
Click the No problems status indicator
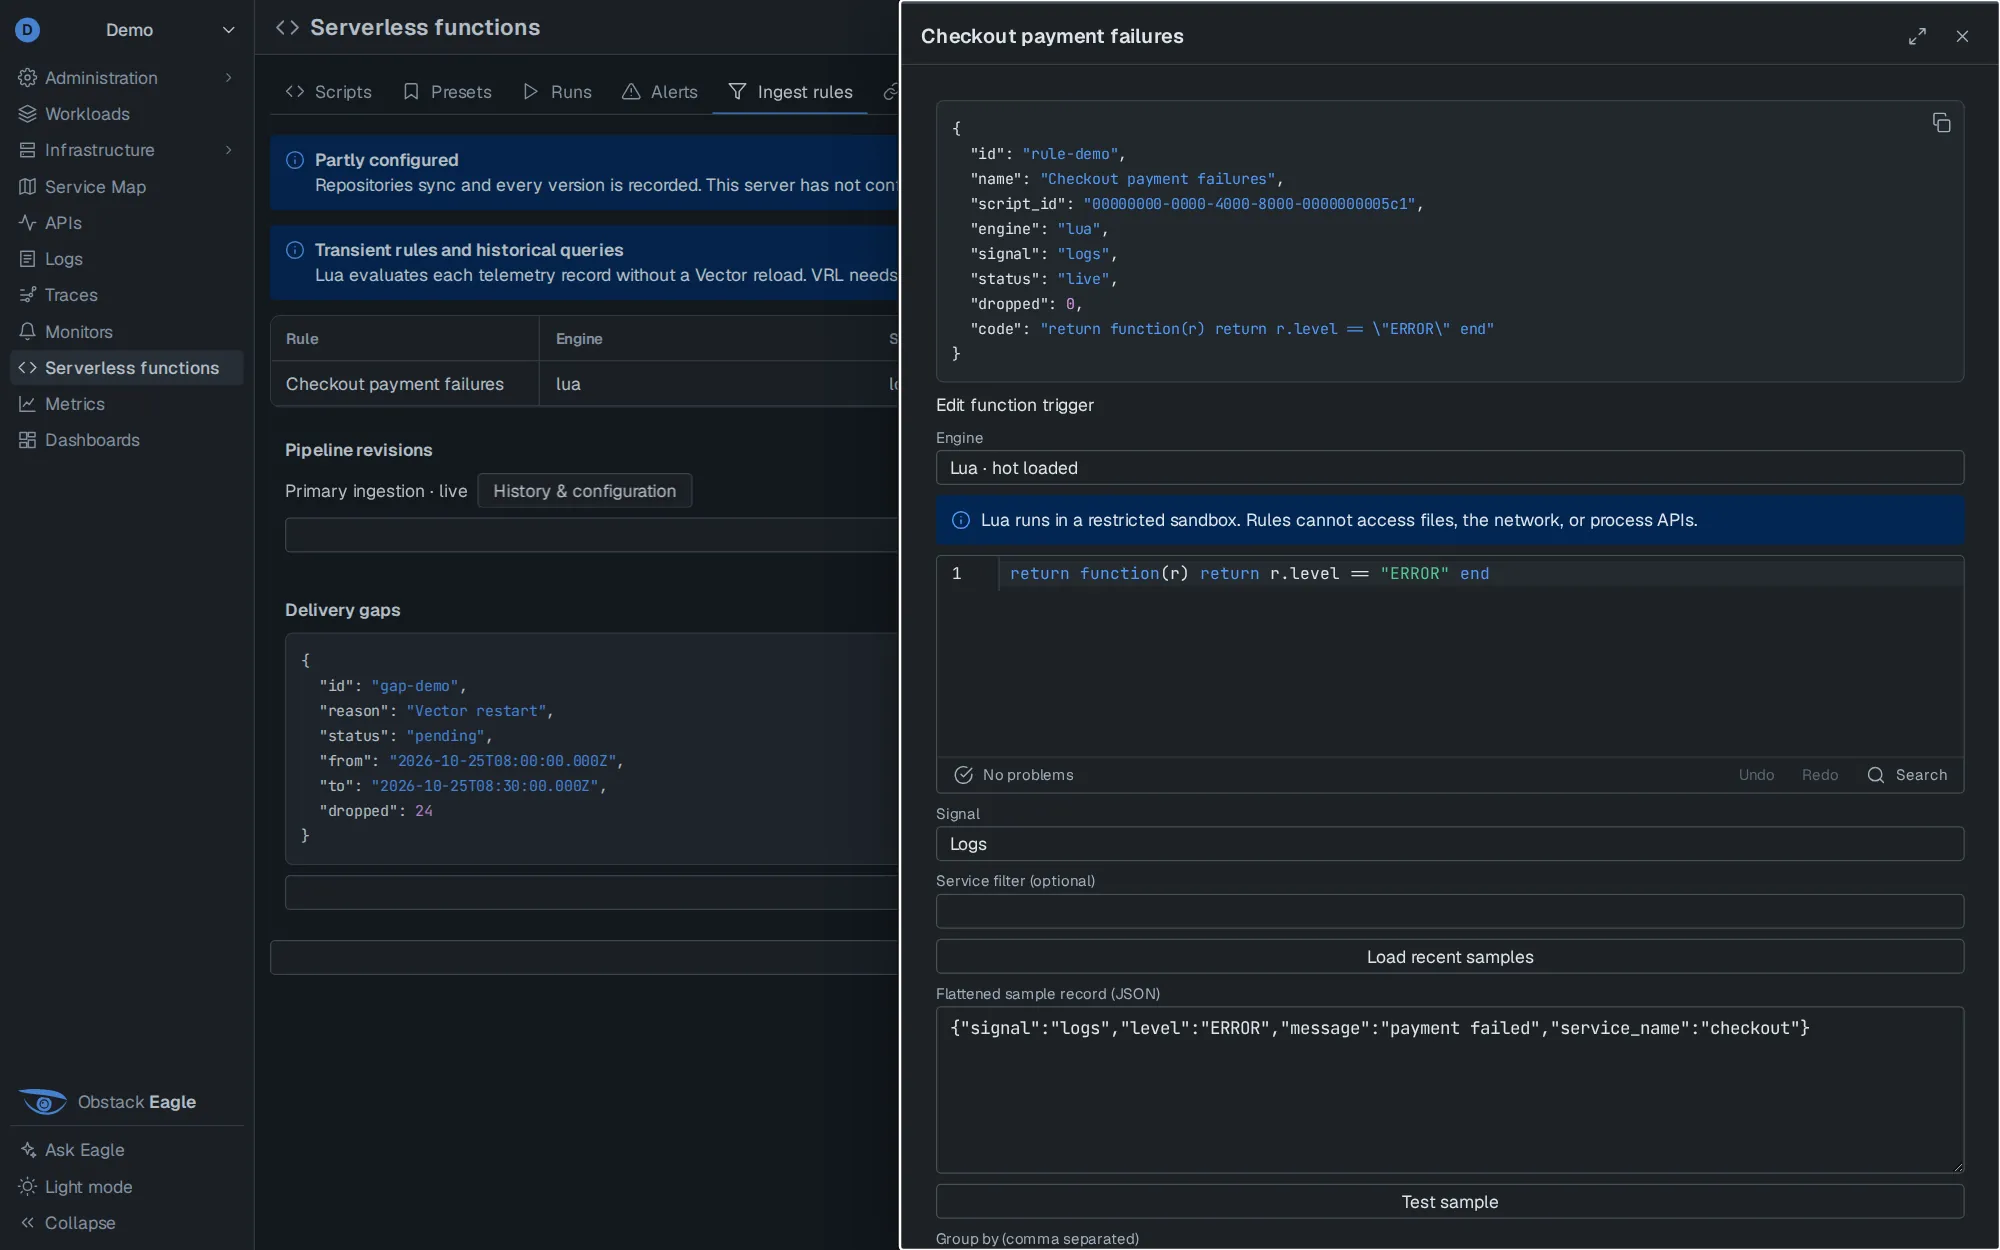coord(1014,775)
